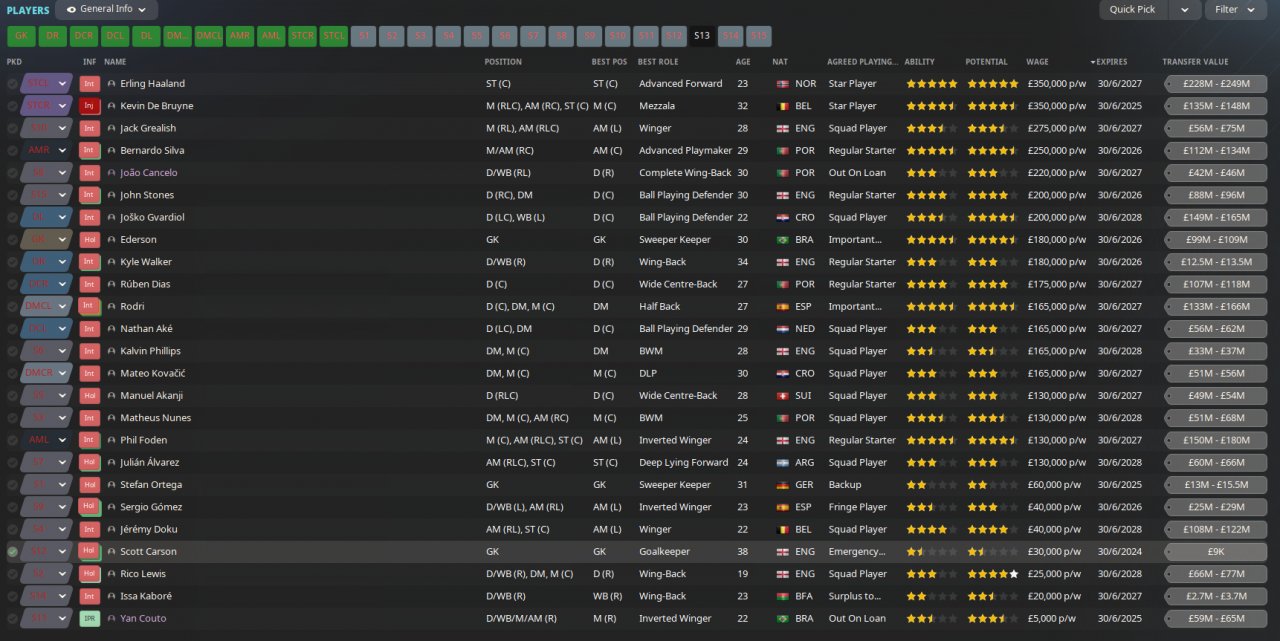The width and height of the screenshot is (1280, 641).
Task: Click Scott Carson's £9K transfer value button
Action: (1216, 552)
